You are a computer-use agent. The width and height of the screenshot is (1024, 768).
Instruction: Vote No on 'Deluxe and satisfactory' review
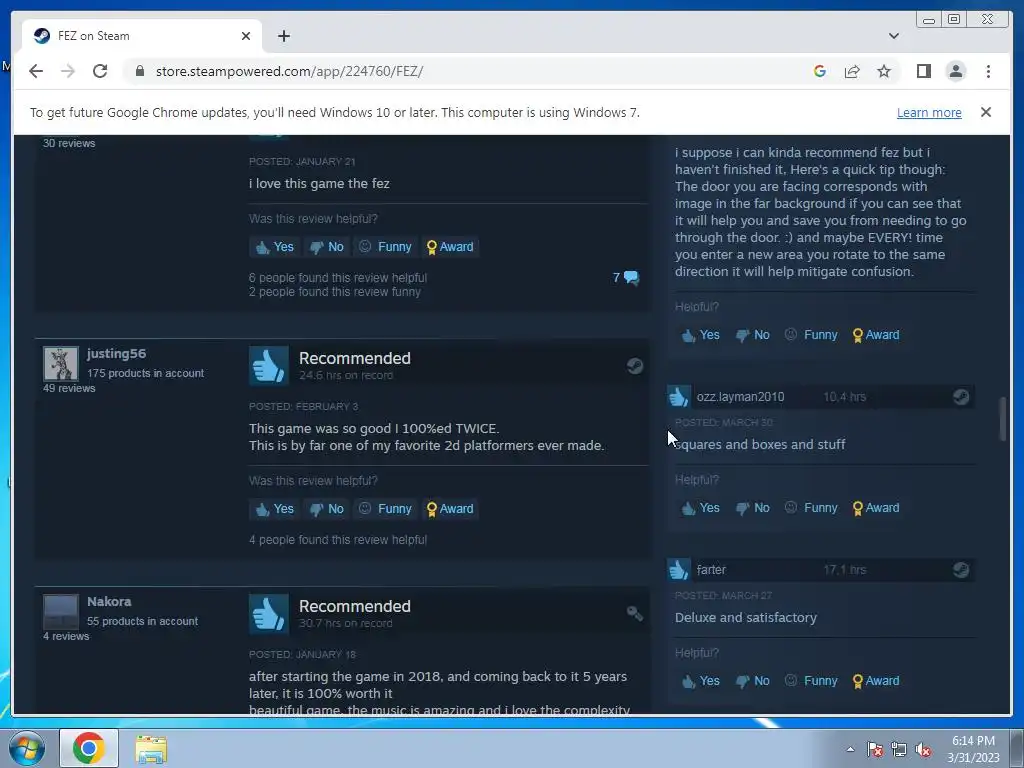pyautogui.click(x=753, y=681)
